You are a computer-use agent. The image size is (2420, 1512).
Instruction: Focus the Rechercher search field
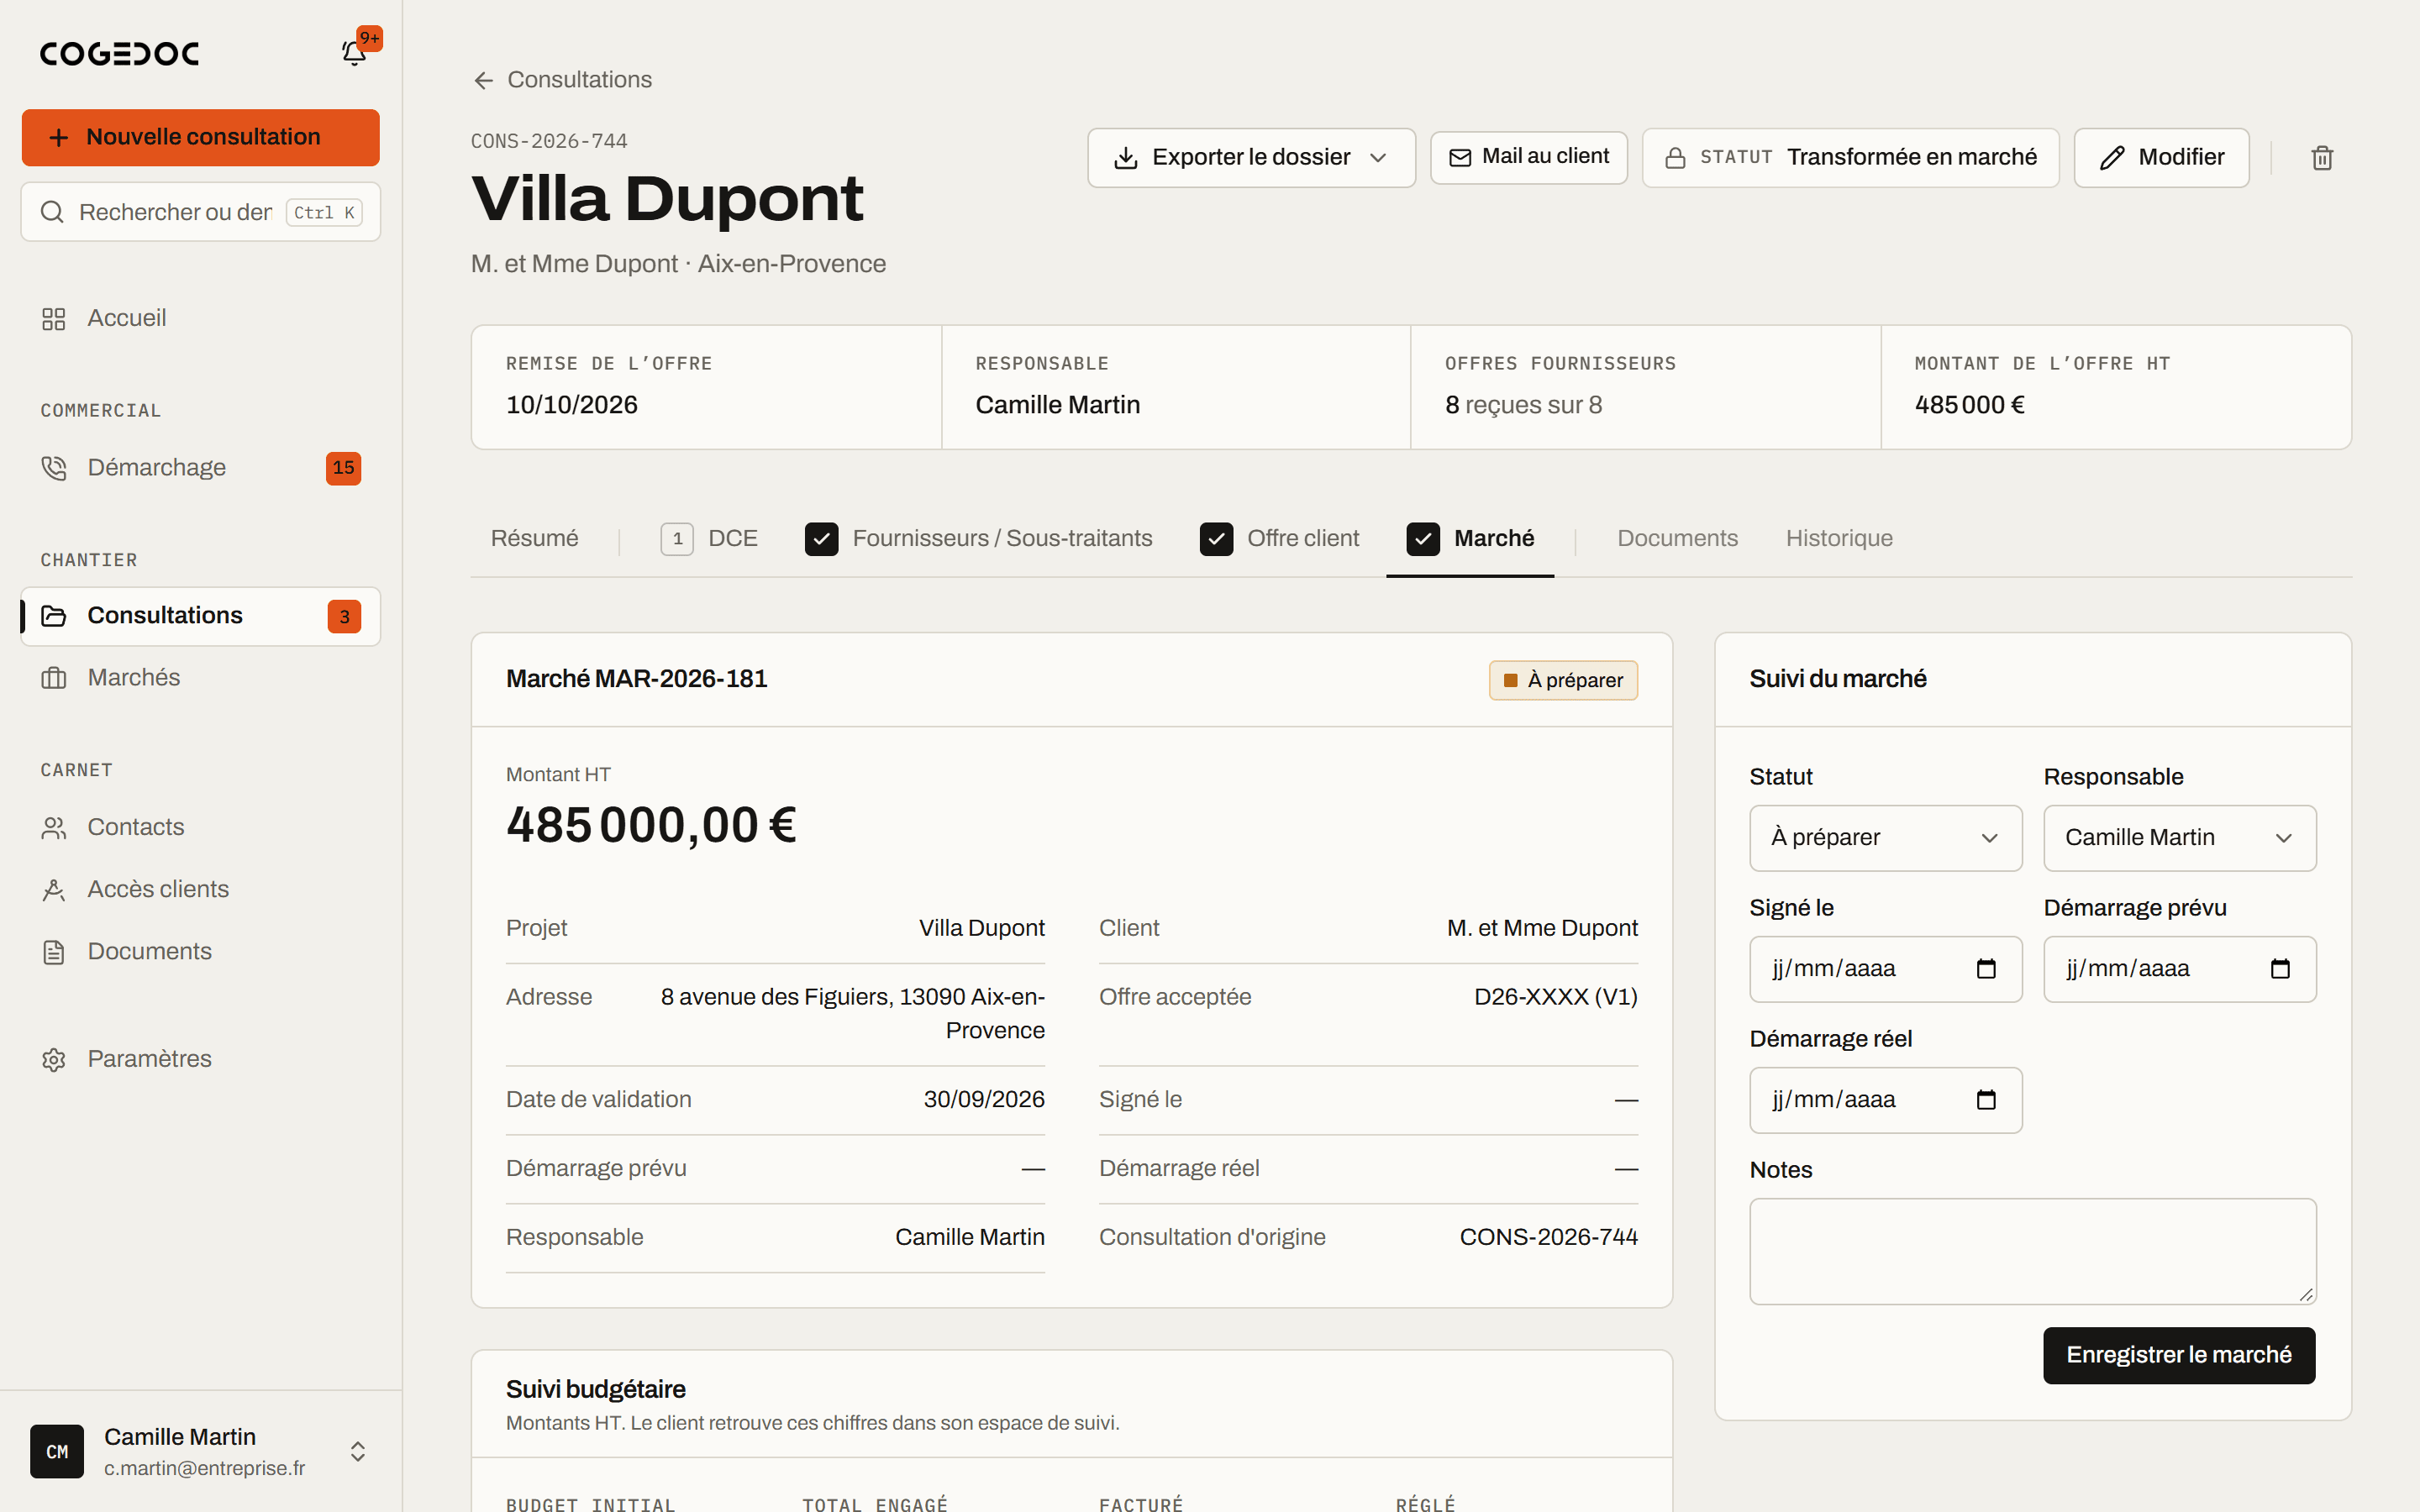tap(200, 212)
